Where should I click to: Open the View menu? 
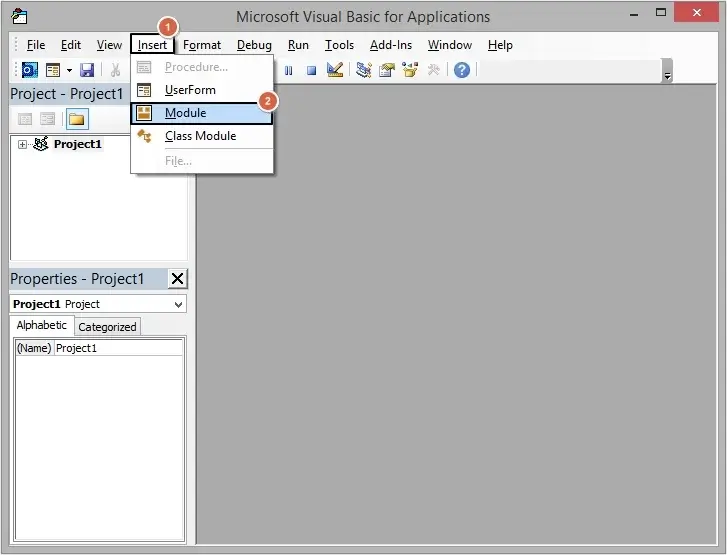(109, 45)
